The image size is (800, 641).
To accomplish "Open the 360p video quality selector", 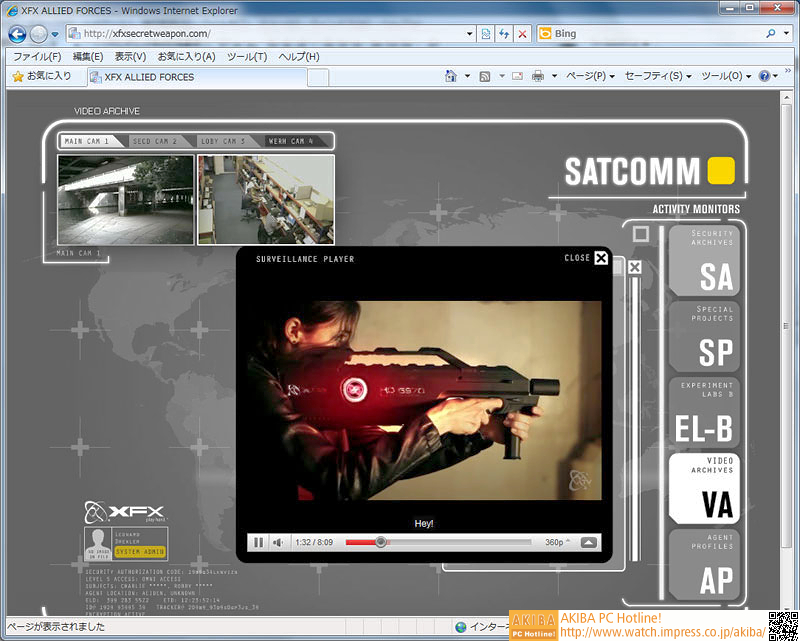I will (557, 542).
